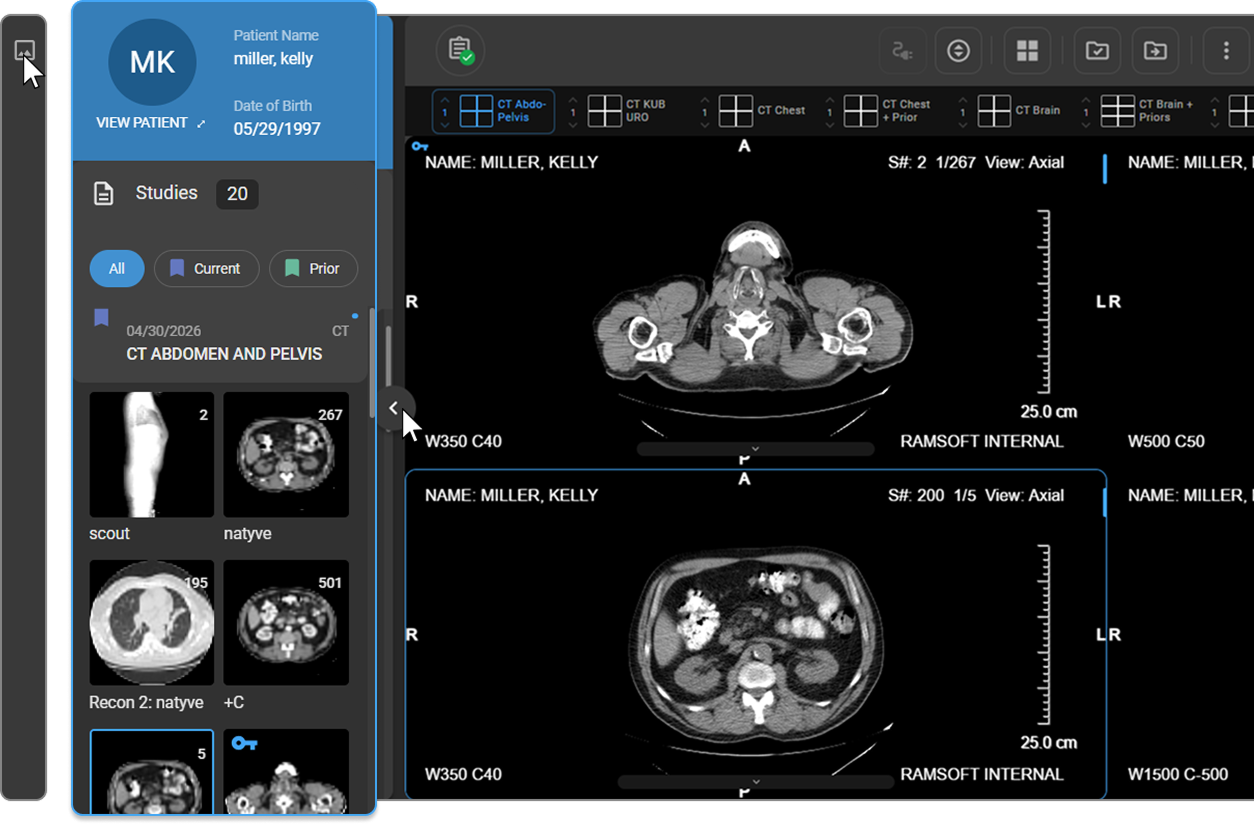1254x824 pixels.
Task: Step the CT Brain + Priors layout counter
Action: coord(1086,111)
